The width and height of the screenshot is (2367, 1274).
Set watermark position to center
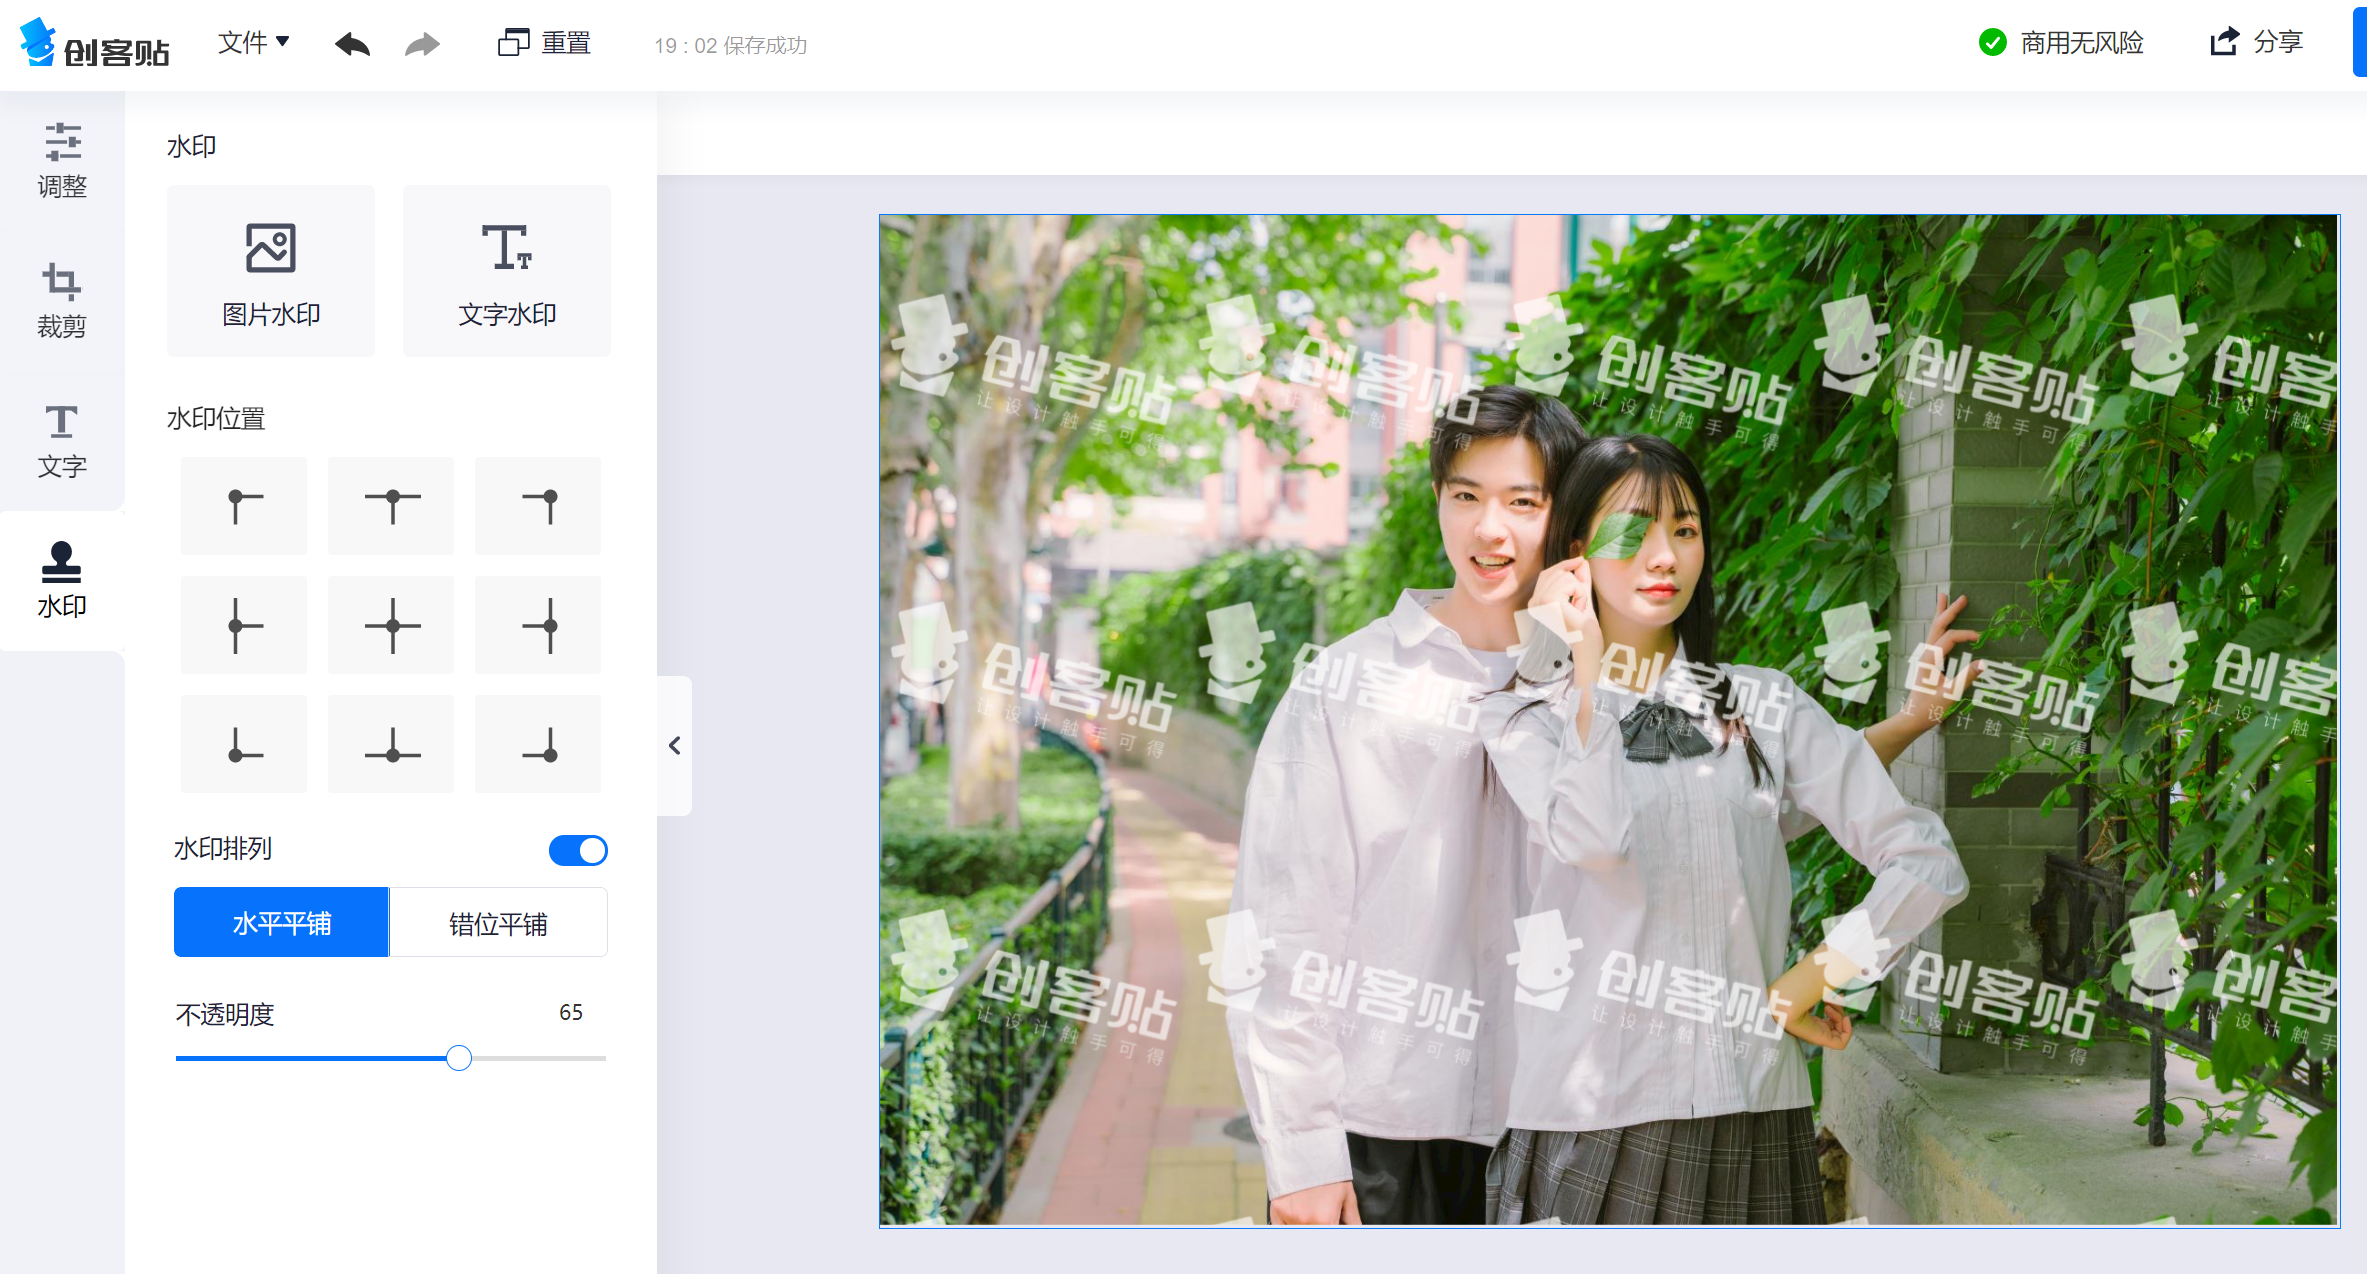(x=391, y=625)
